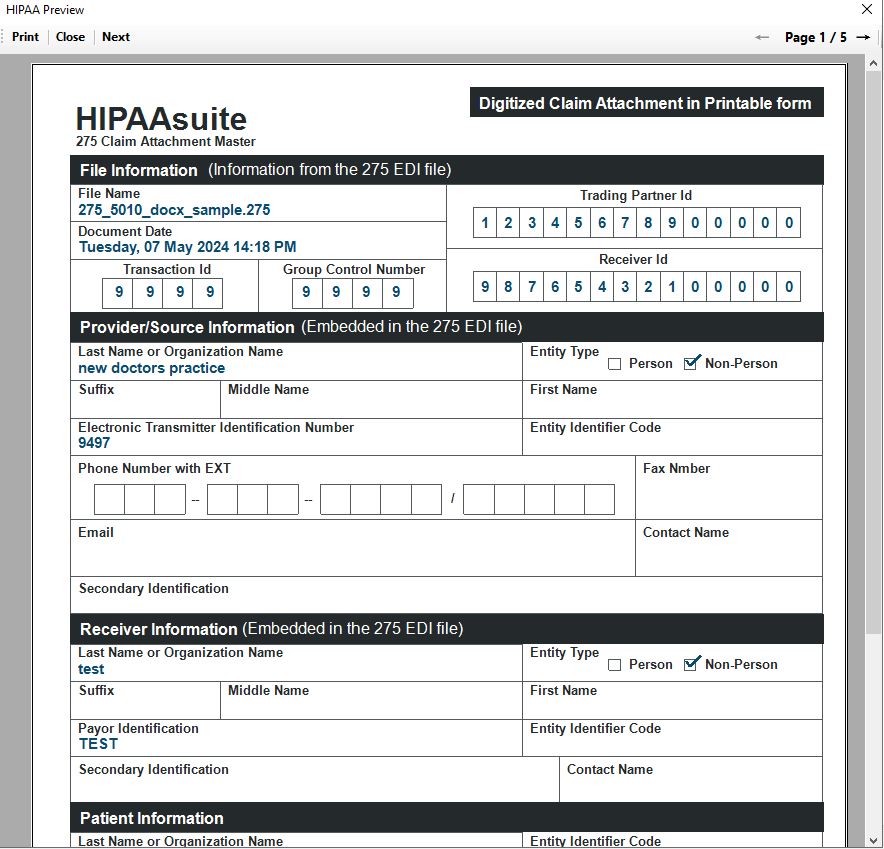Click Receiver Contact Name label
The height and width of the screenshot is (849, 884).
pos(609,770)
